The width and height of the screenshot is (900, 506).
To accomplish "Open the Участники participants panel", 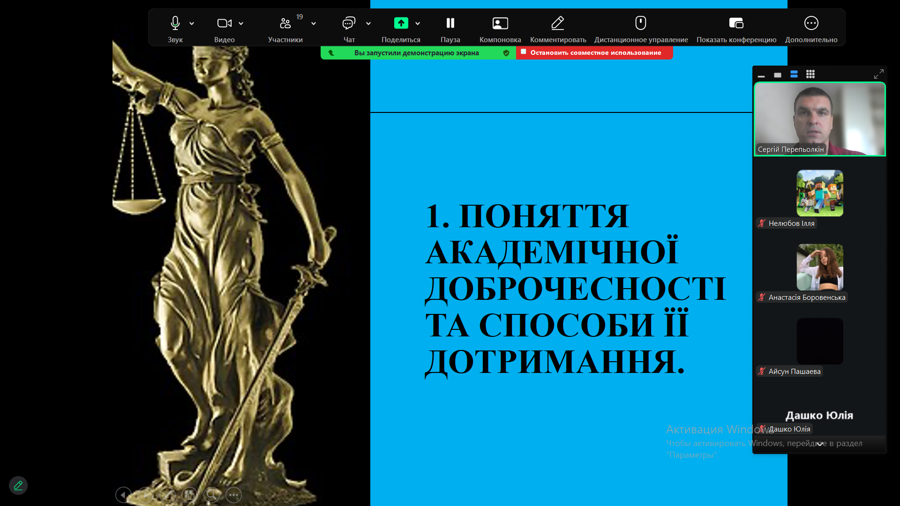I will point(285,23).
